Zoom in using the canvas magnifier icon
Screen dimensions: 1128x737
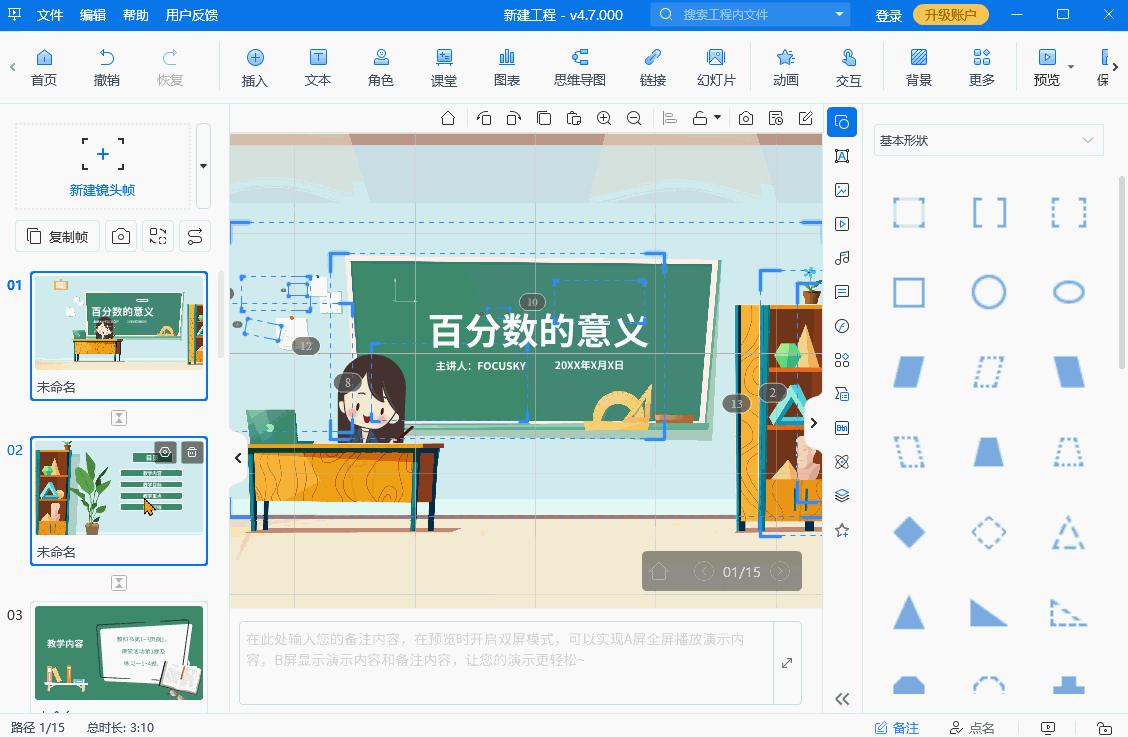[x=604, y=118]
